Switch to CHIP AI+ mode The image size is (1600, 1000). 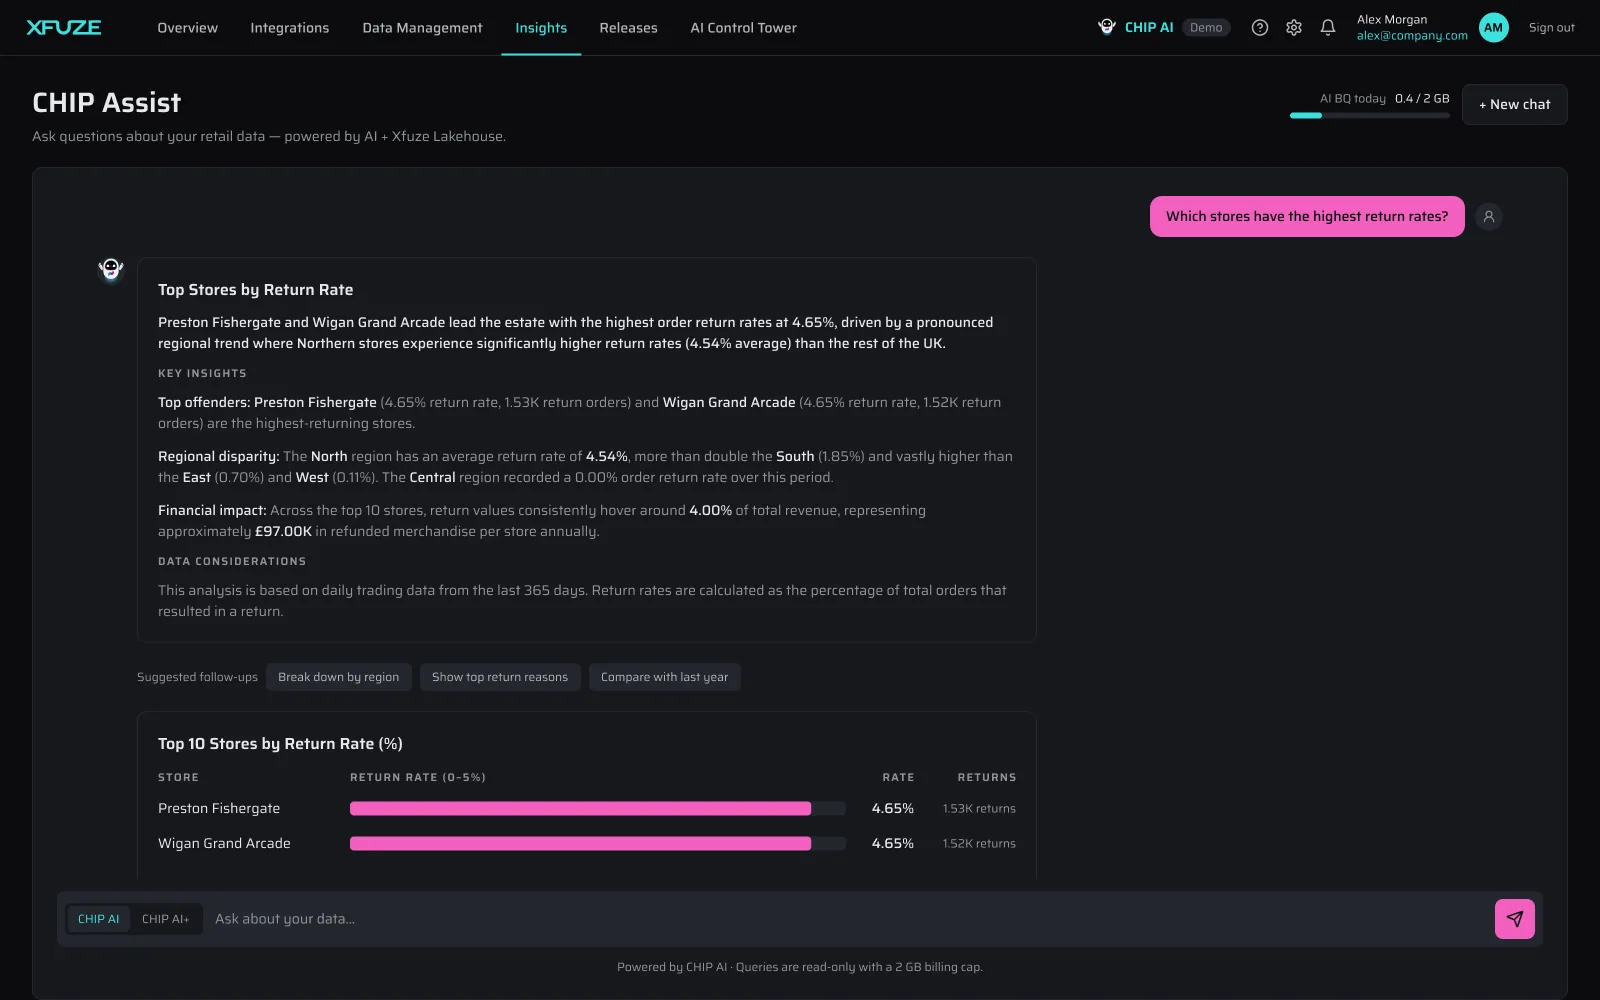(165, 919)
